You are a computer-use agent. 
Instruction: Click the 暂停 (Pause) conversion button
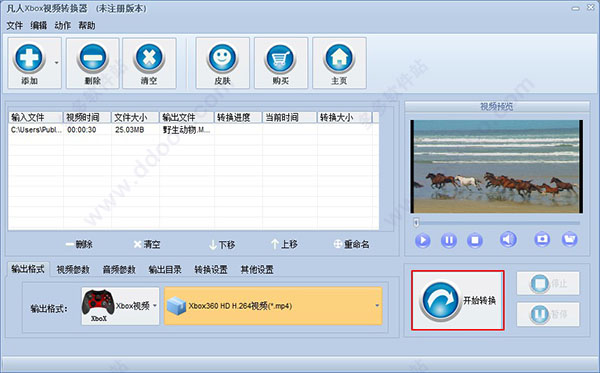pyautogui.click(x=548, y=314)
